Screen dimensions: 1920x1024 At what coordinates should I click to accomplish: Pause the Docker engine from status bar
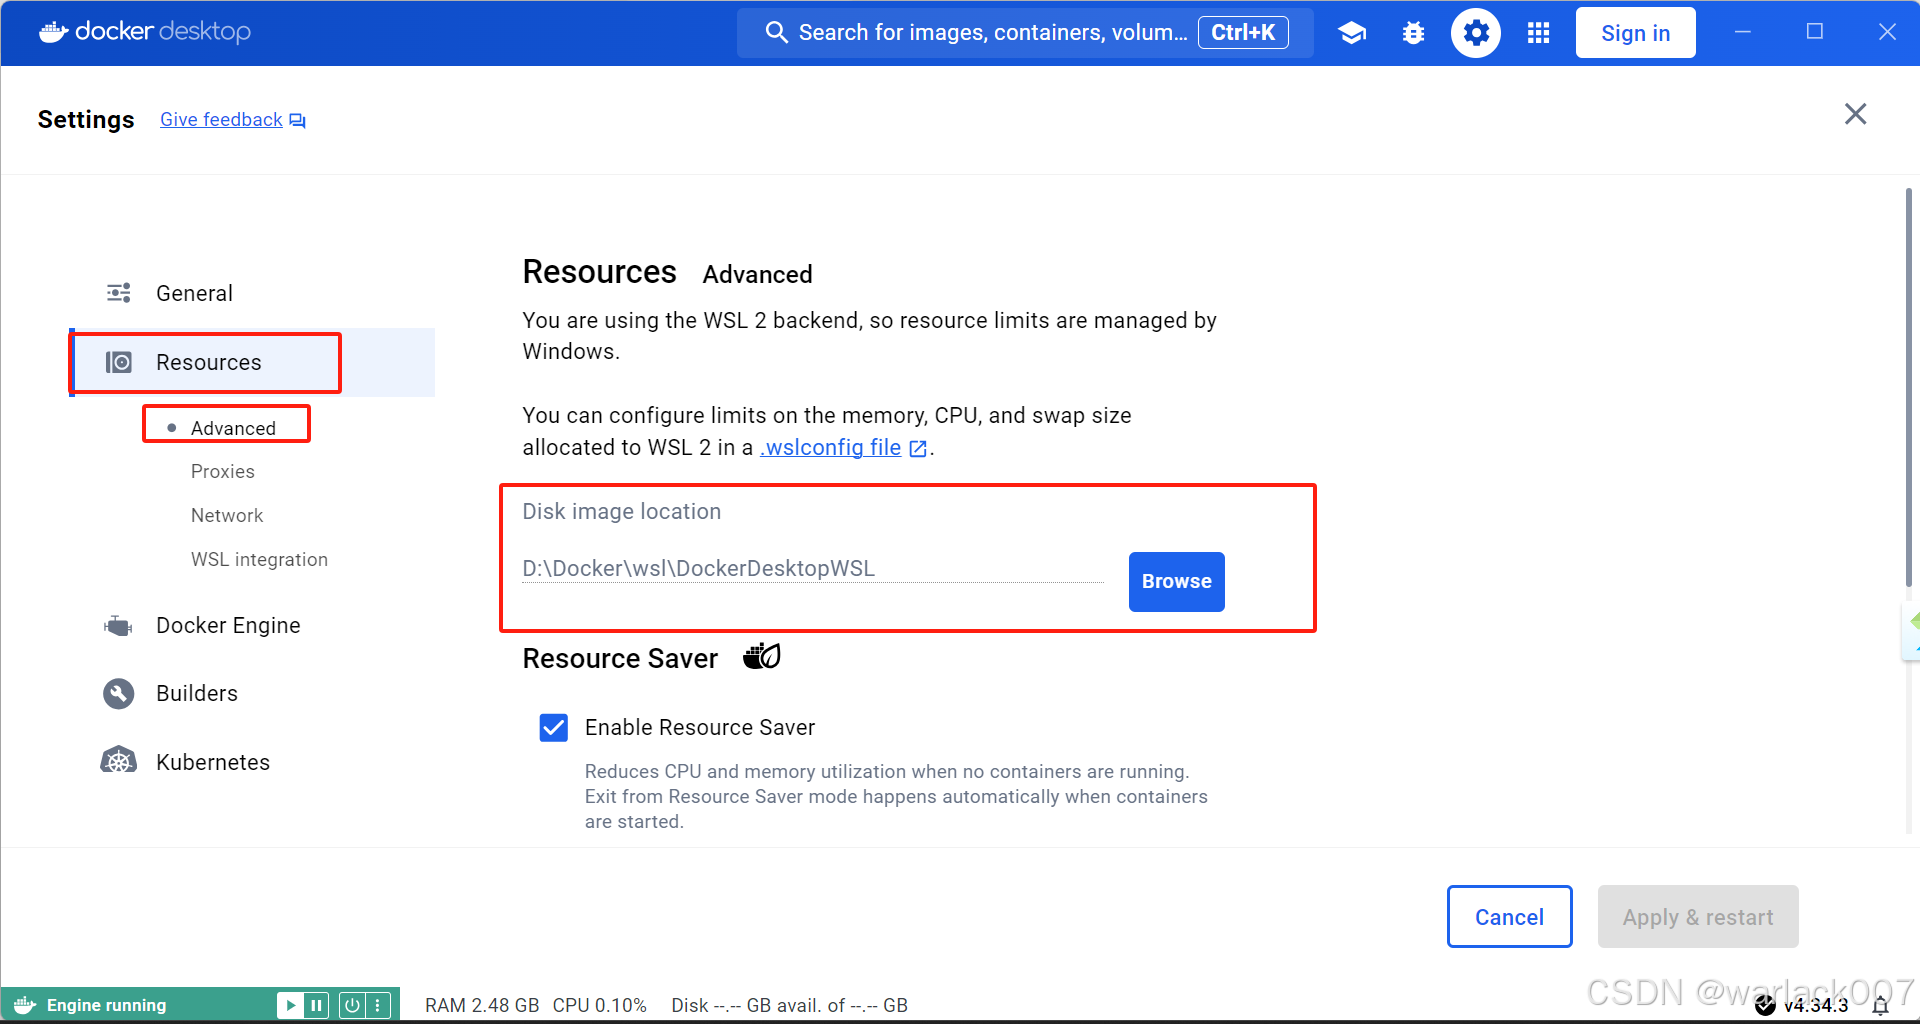click(316, 1005)
